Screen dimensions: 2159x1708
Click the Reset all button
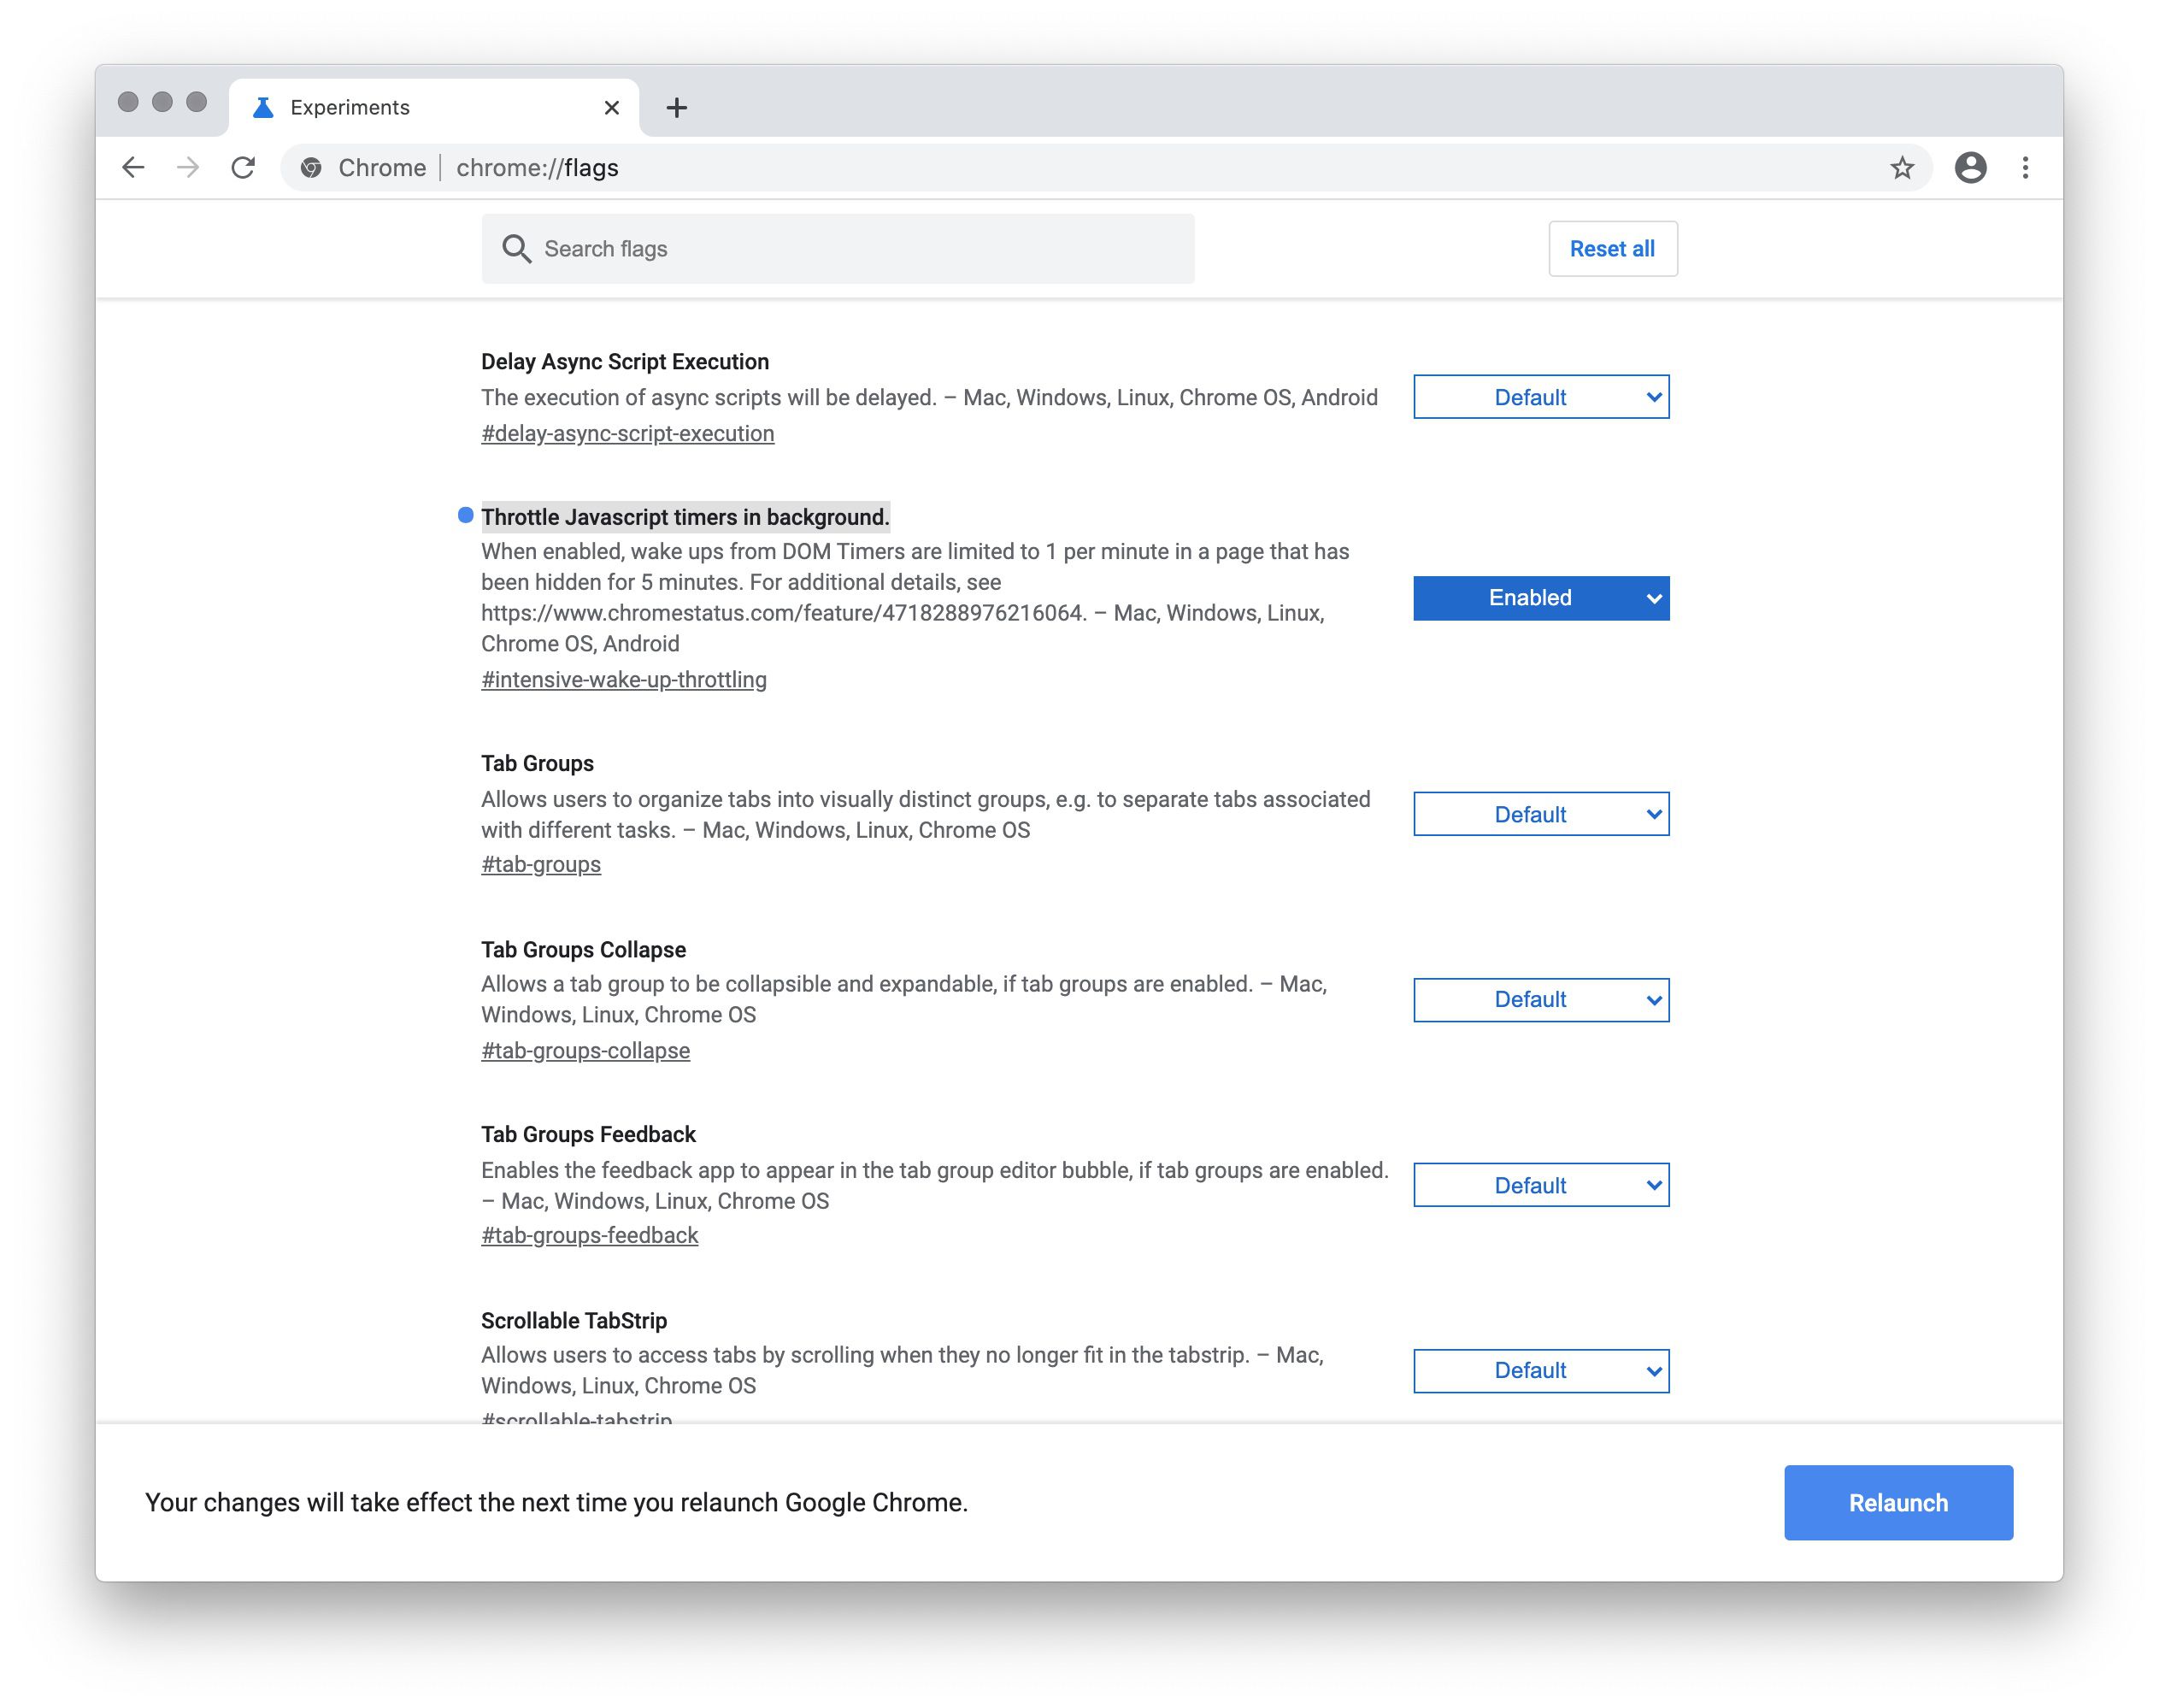pyautogui.click(x=1611, y=248)
